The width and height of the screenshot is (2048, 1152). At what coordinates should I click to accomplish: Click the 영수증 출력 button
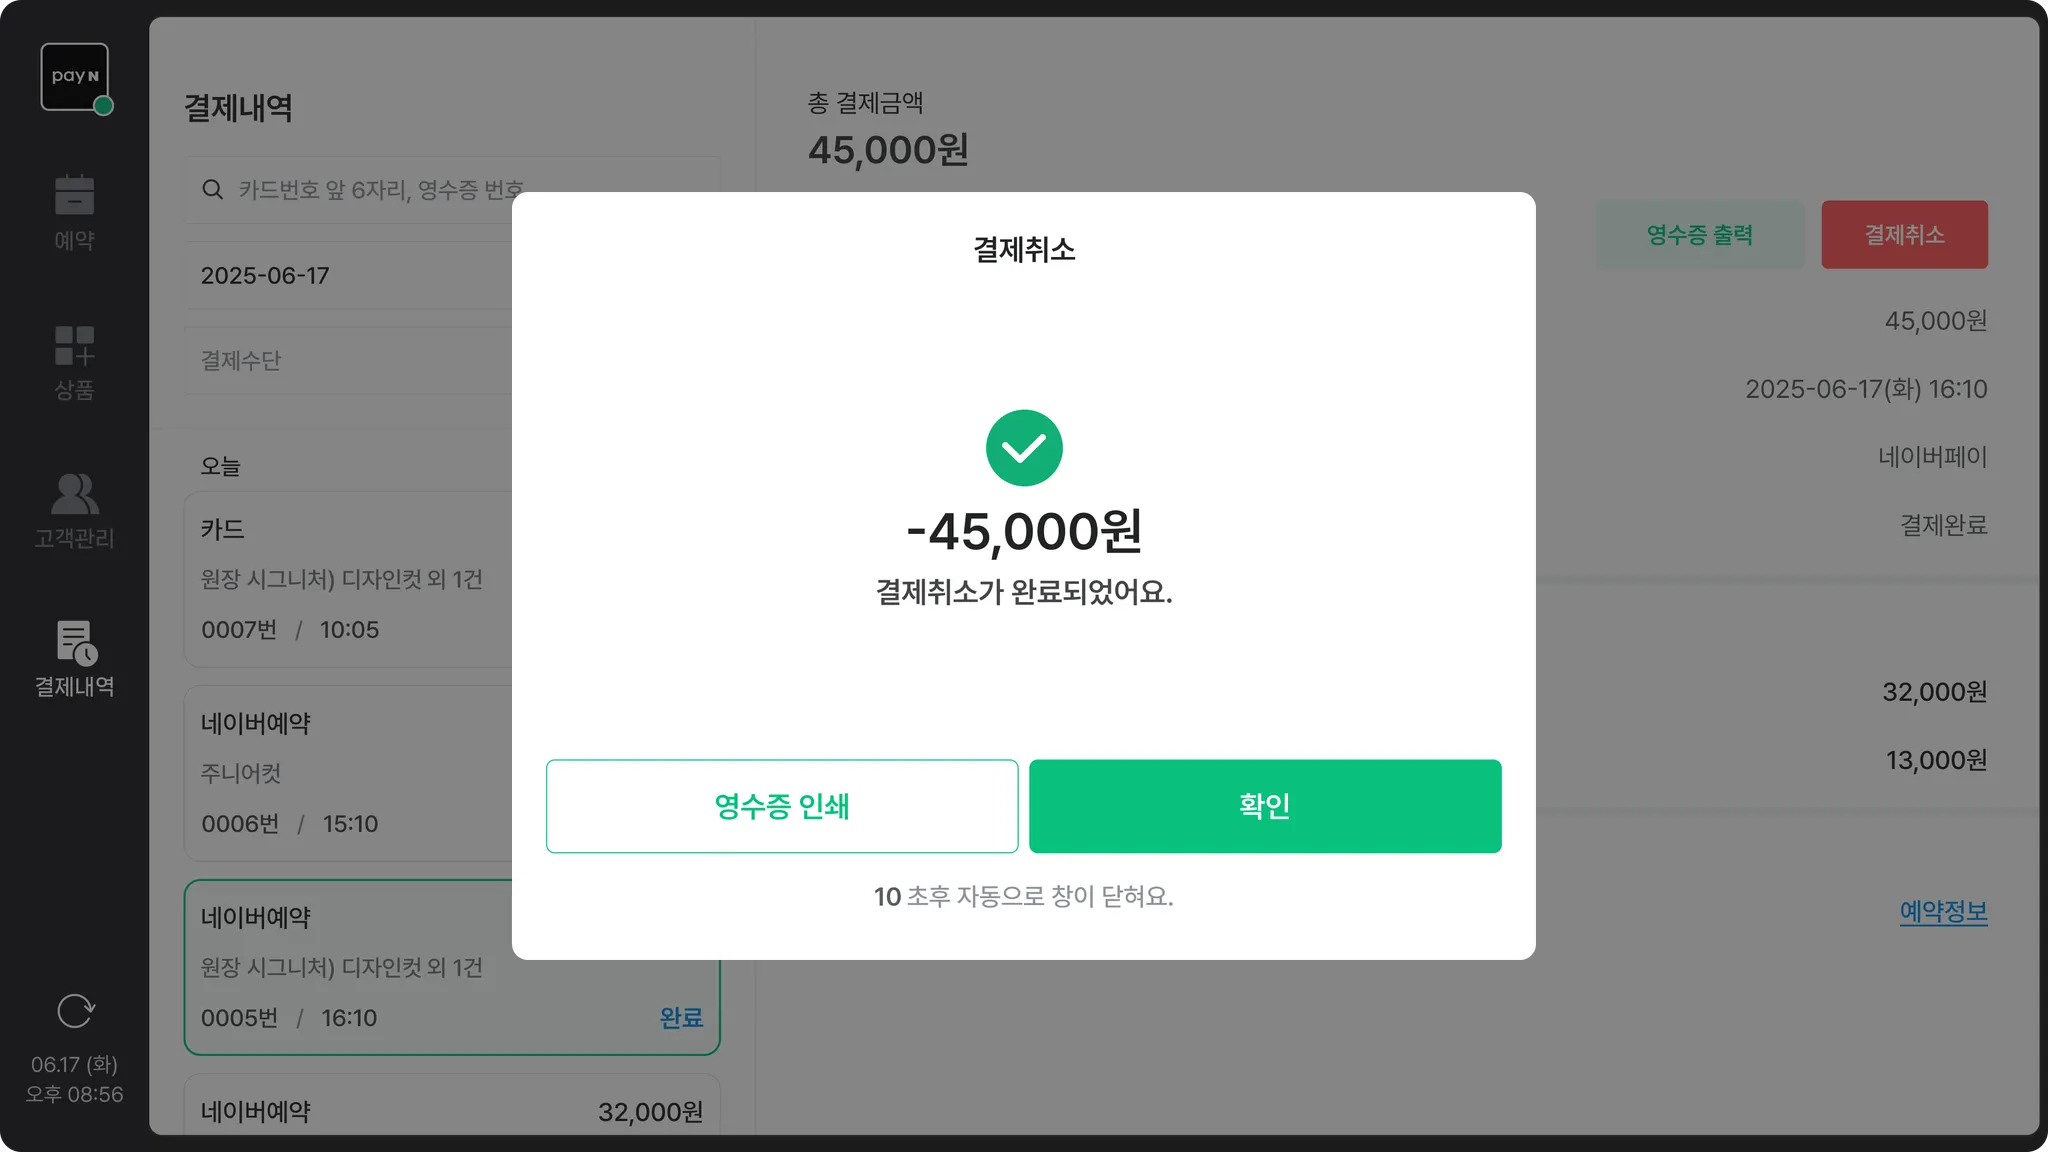1699,235
